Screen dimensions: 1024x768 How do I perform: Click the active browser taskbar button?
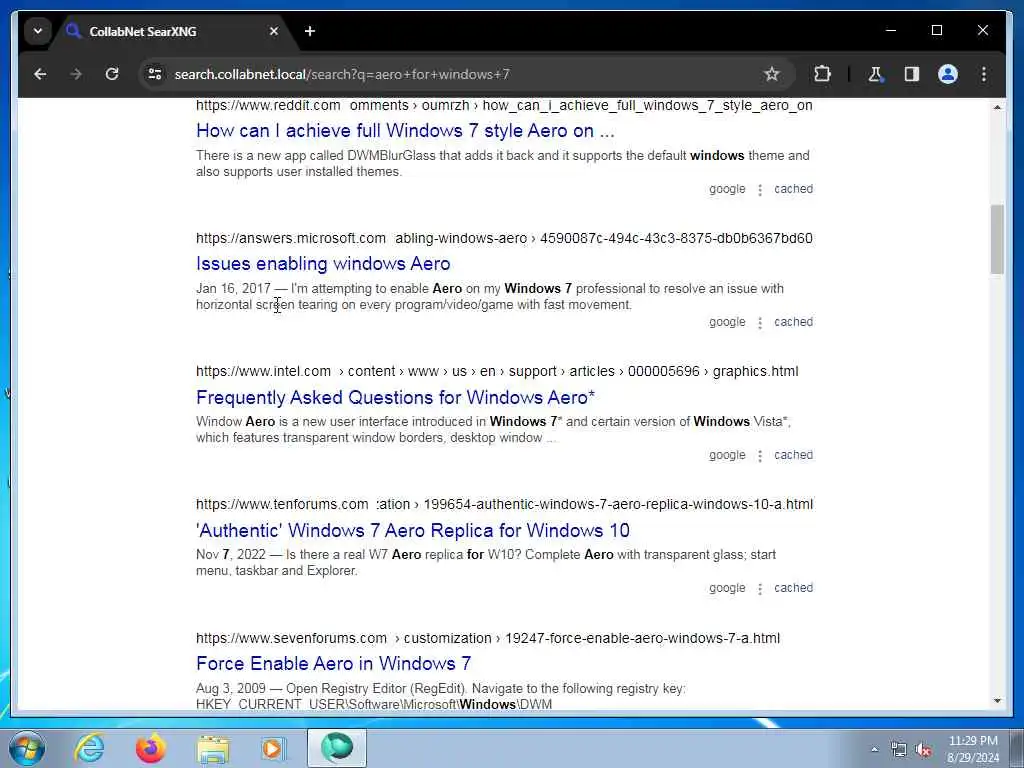pos(336,748)
